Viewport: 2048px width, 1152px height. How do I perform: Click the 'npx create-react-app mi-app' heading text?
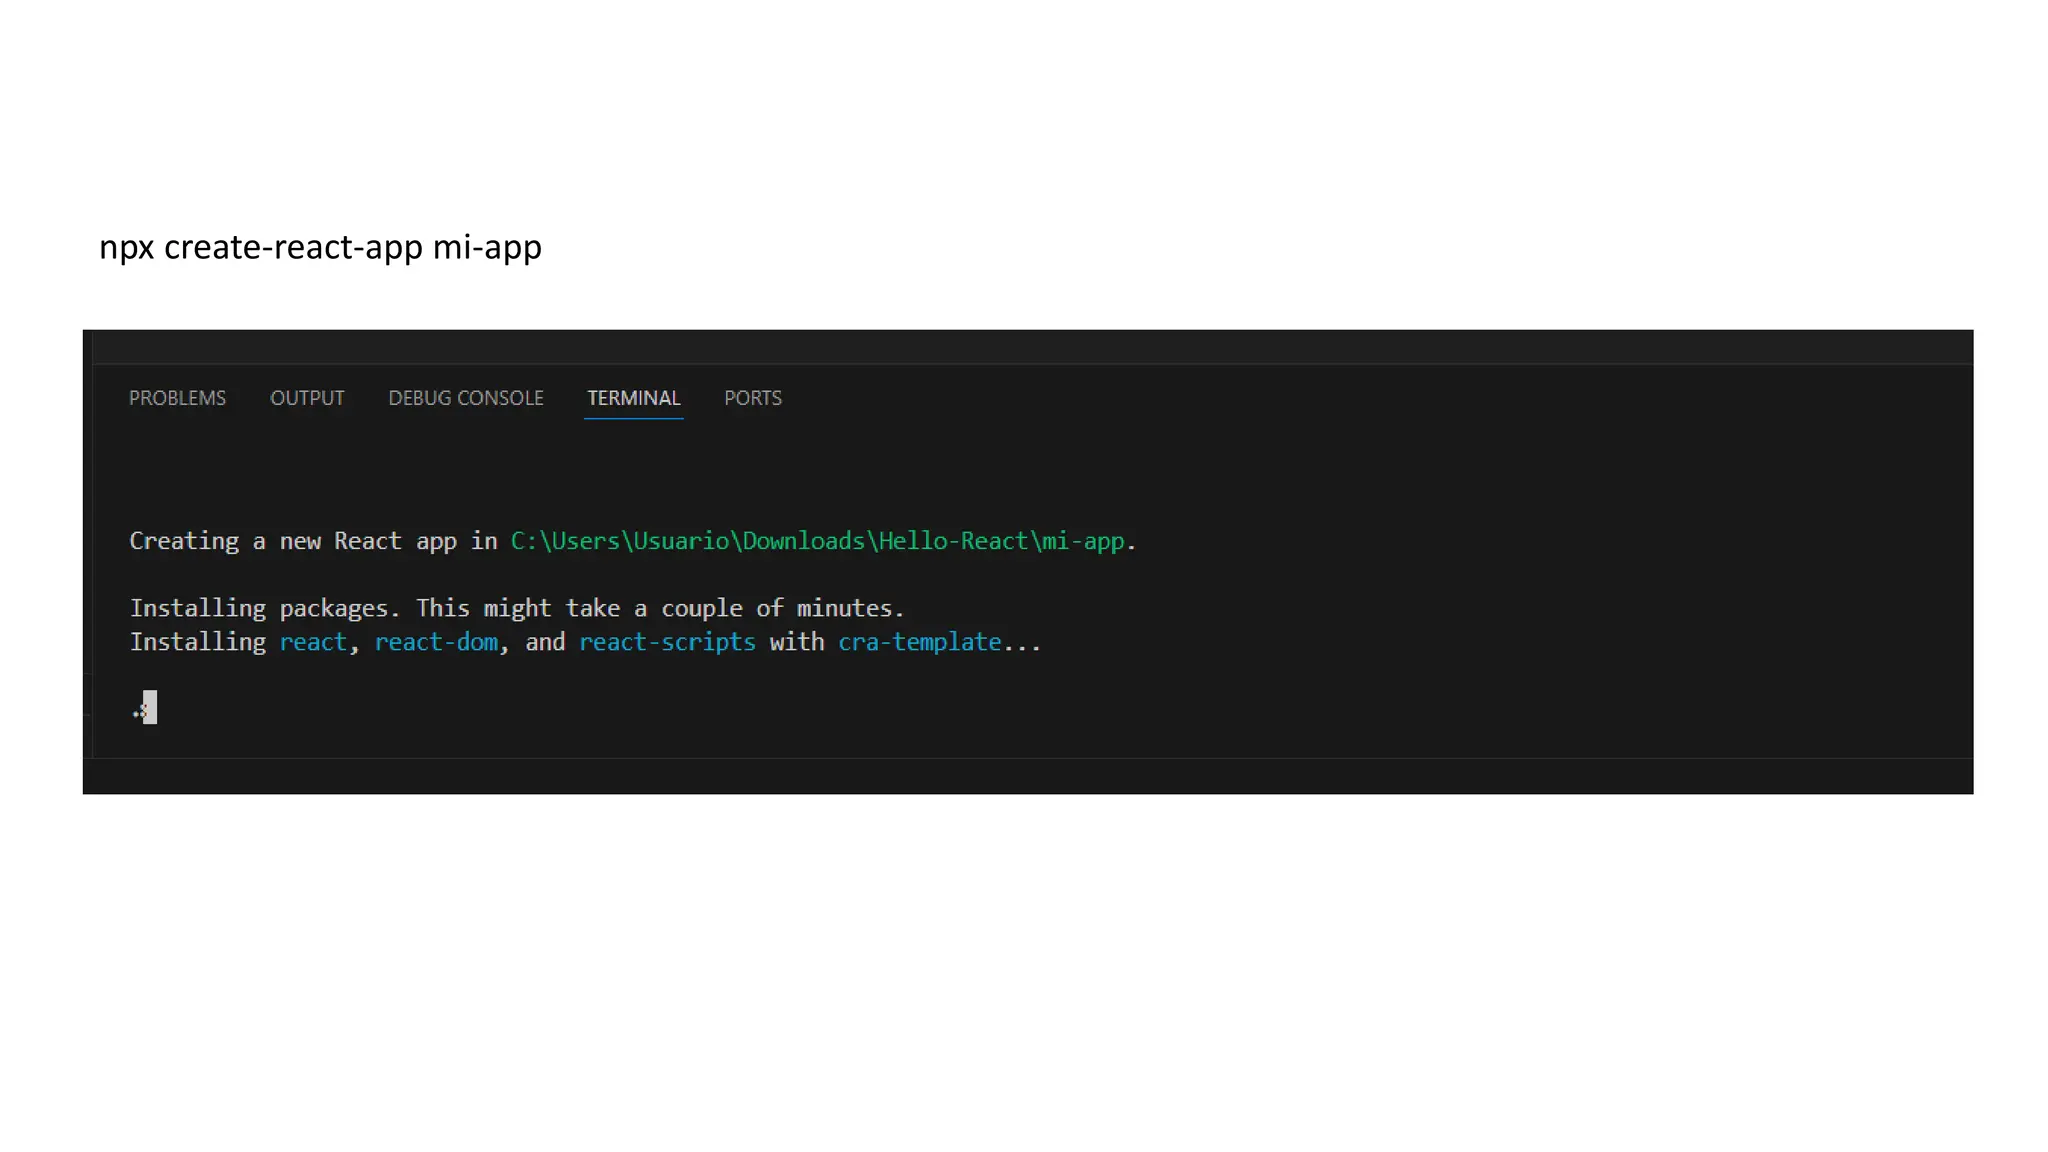coord(320,247)
